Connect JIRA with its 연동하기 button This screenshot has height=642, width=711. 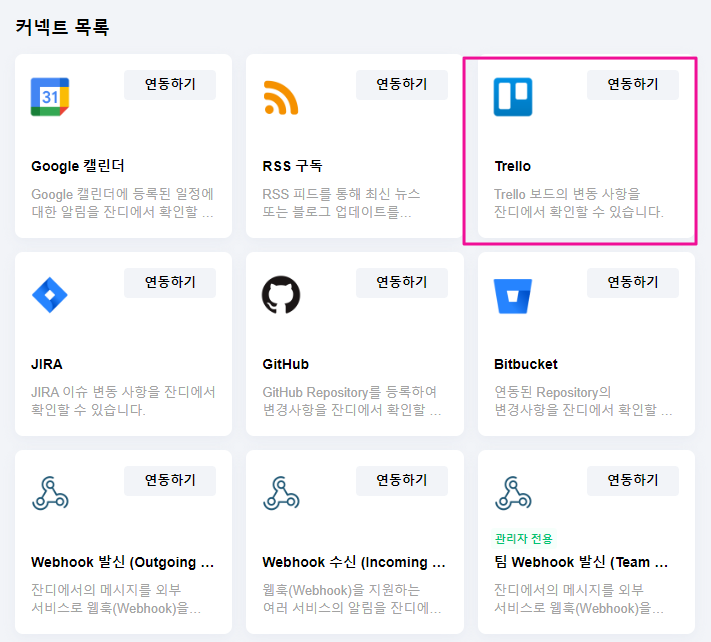click(170, 282)
